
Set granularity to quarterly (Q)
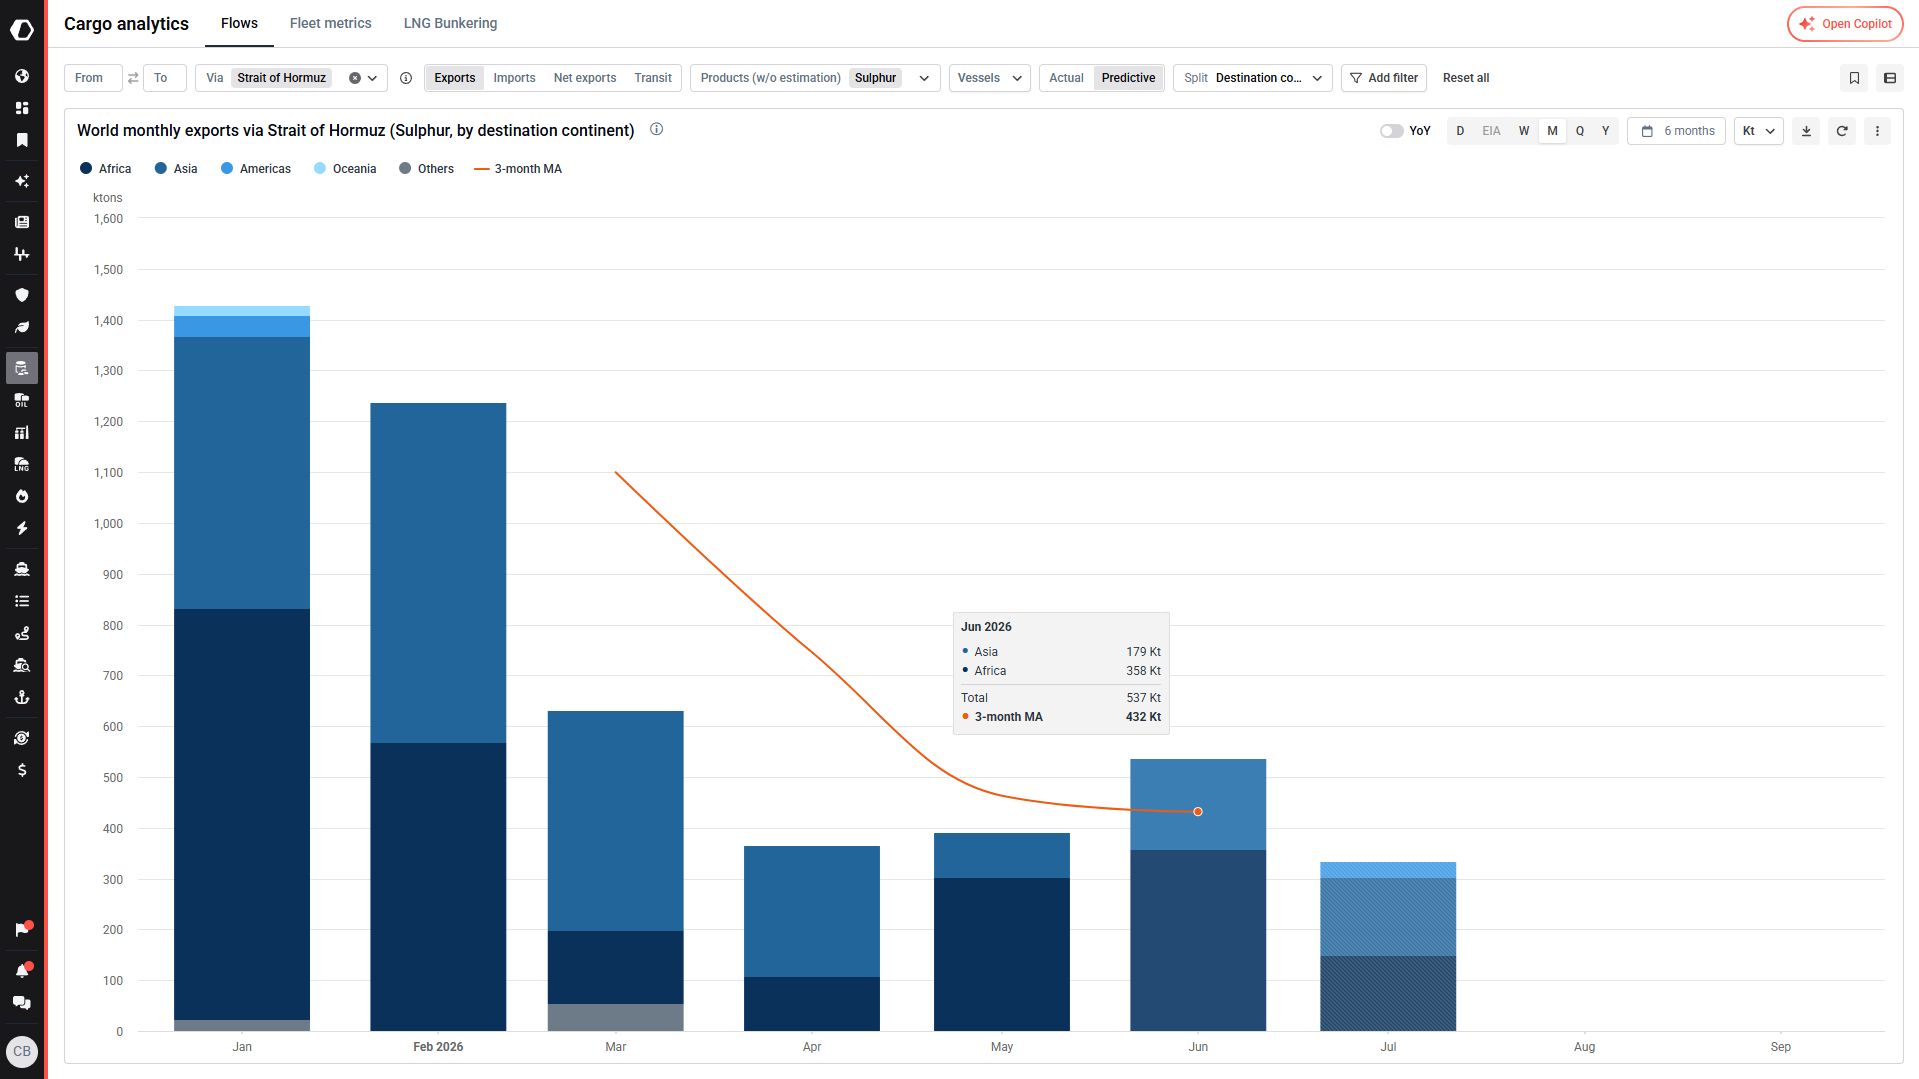(x=1580, y=131)
